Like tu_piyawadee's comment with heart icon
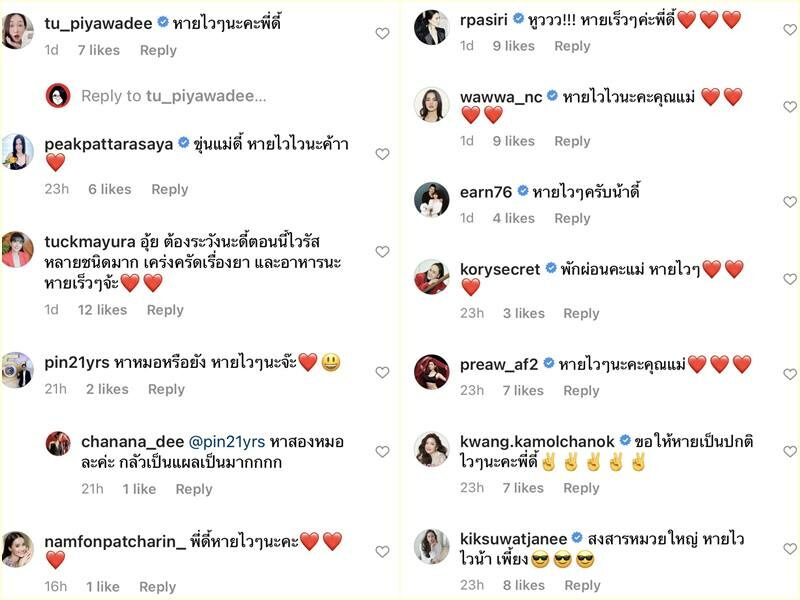Screen dimensions: 800x600 tap(382, 34)
